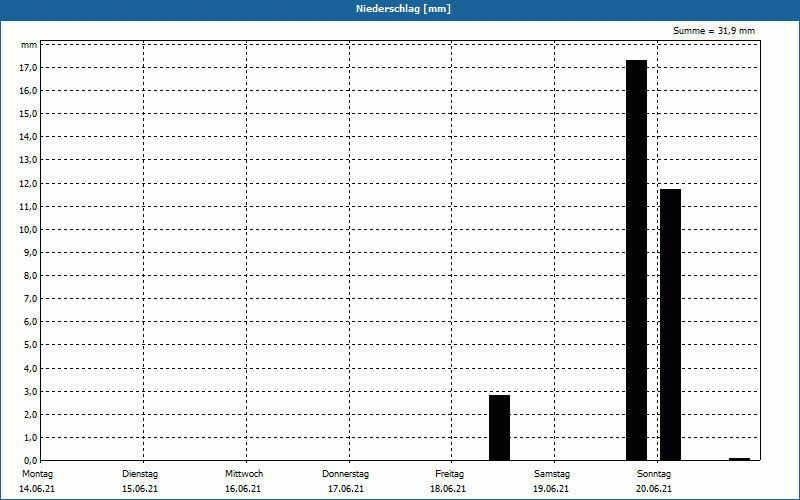The image size is (800, 500).
Task: Click the 15,0 y-axis value
Action: (28, 113)
